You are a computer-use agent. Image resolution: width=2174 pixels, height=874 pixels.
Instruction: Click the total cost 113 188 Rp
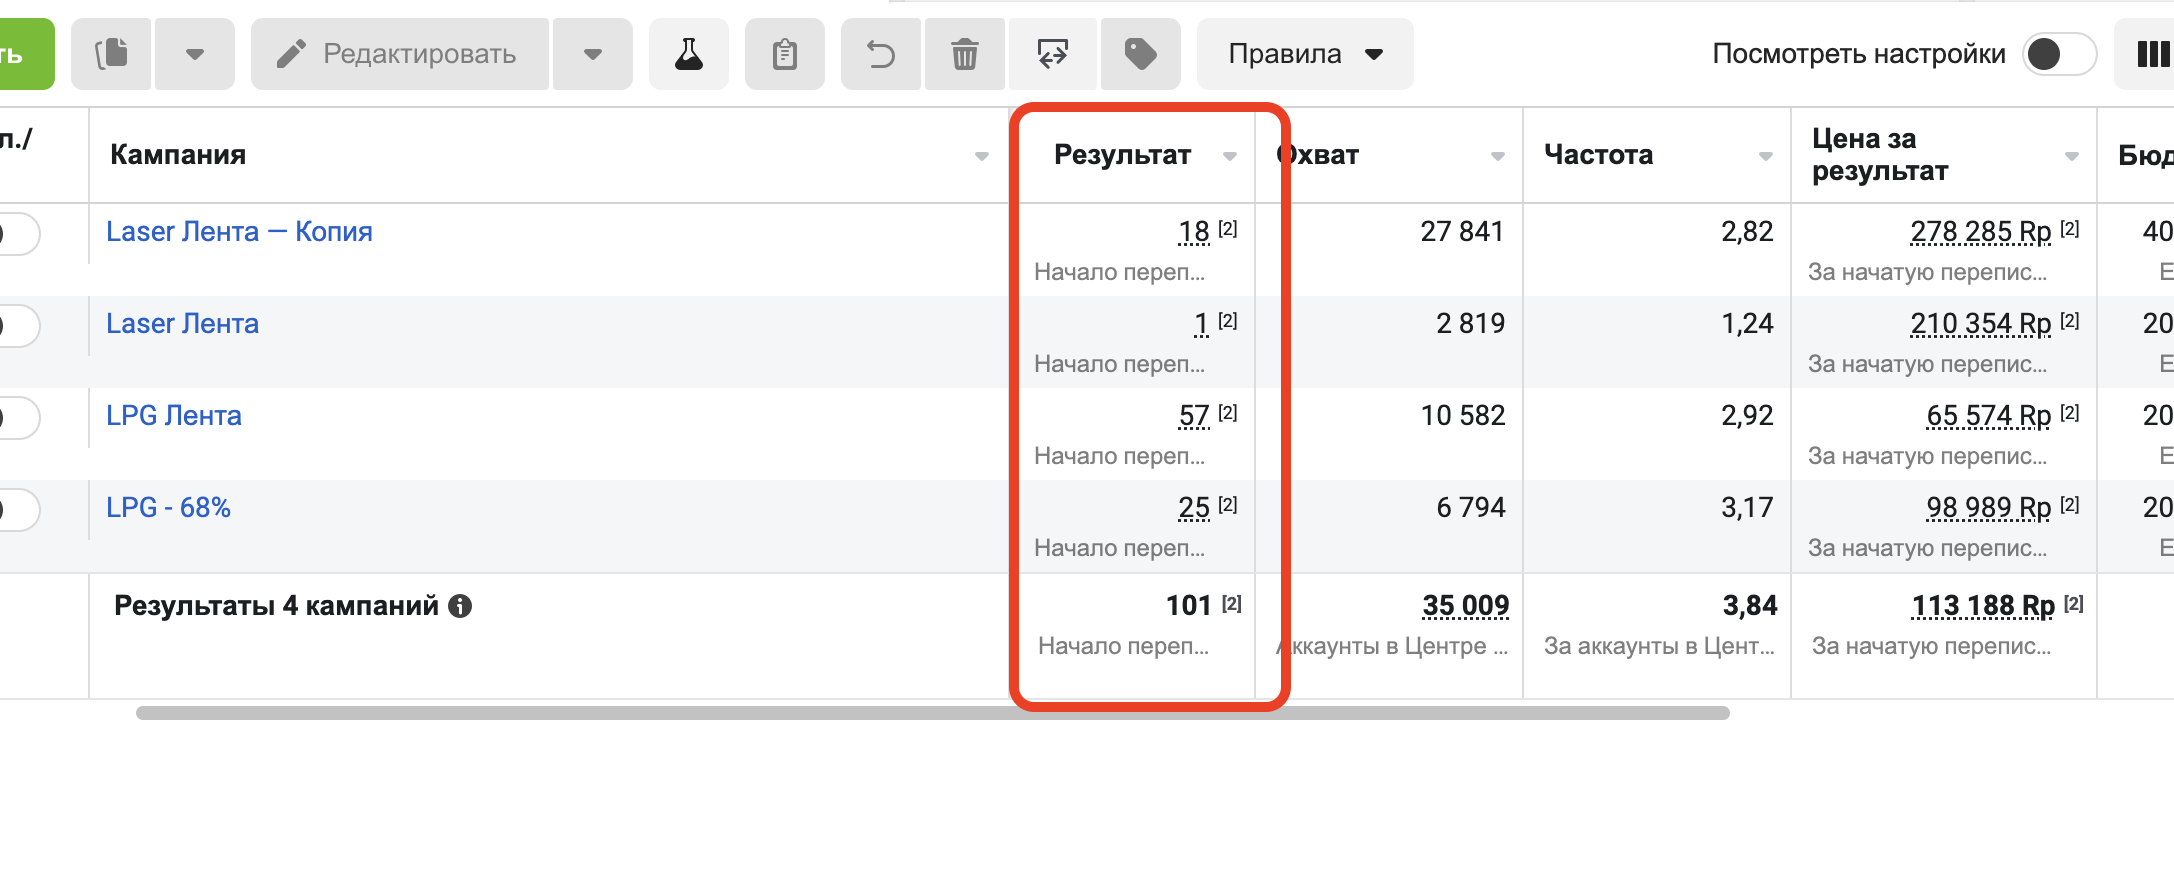pyautogui.click(x=1983, y=606)
